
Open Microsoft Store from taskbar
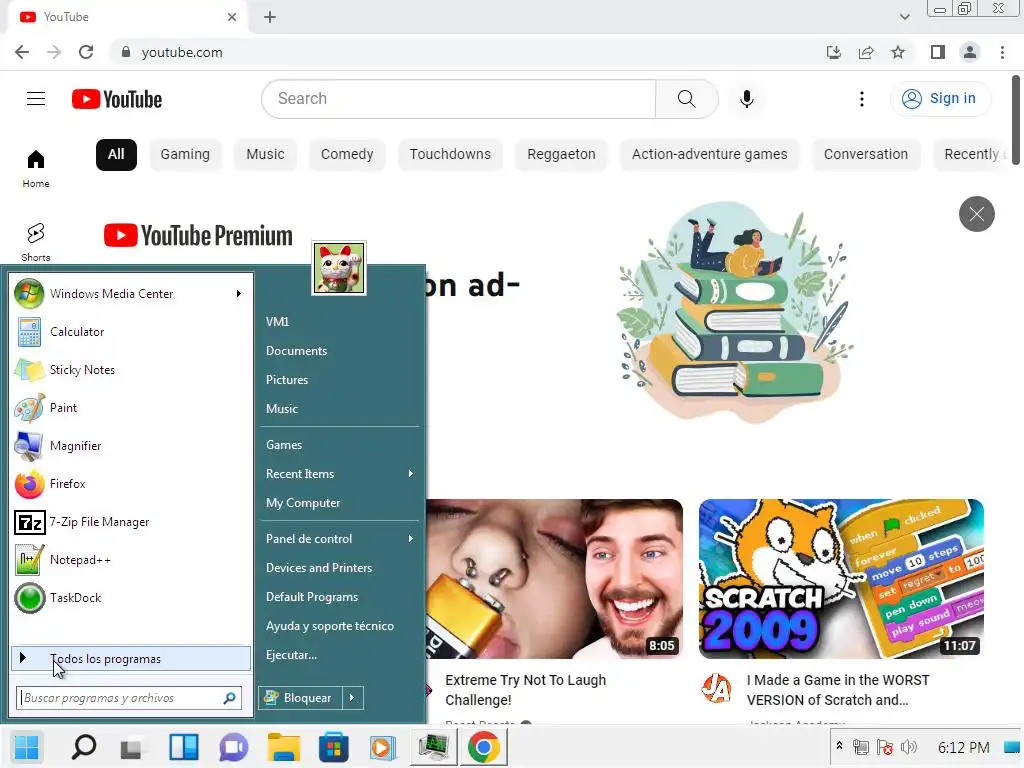pyautogui.click(x=333, y=747)
